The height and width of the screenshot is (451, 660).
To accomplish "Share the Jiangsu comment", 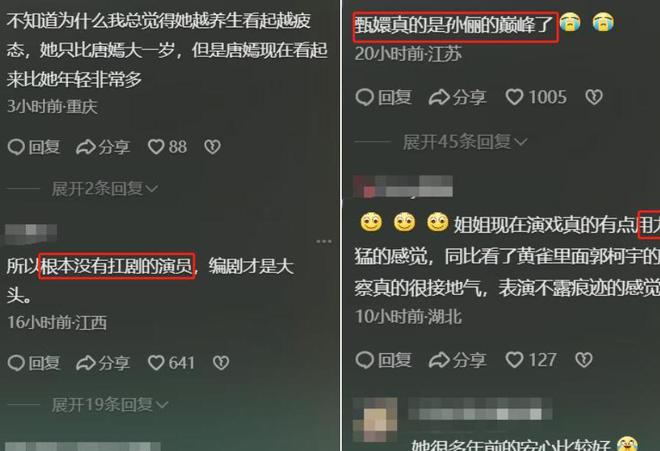I will point(458,97).
